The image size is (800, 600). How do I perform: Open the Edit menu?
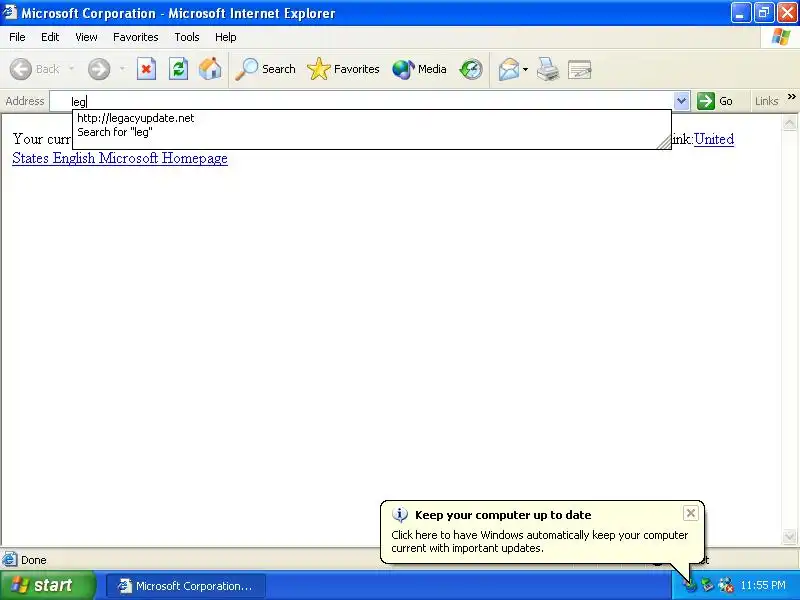pyautogui.click(x=50, y=37)
